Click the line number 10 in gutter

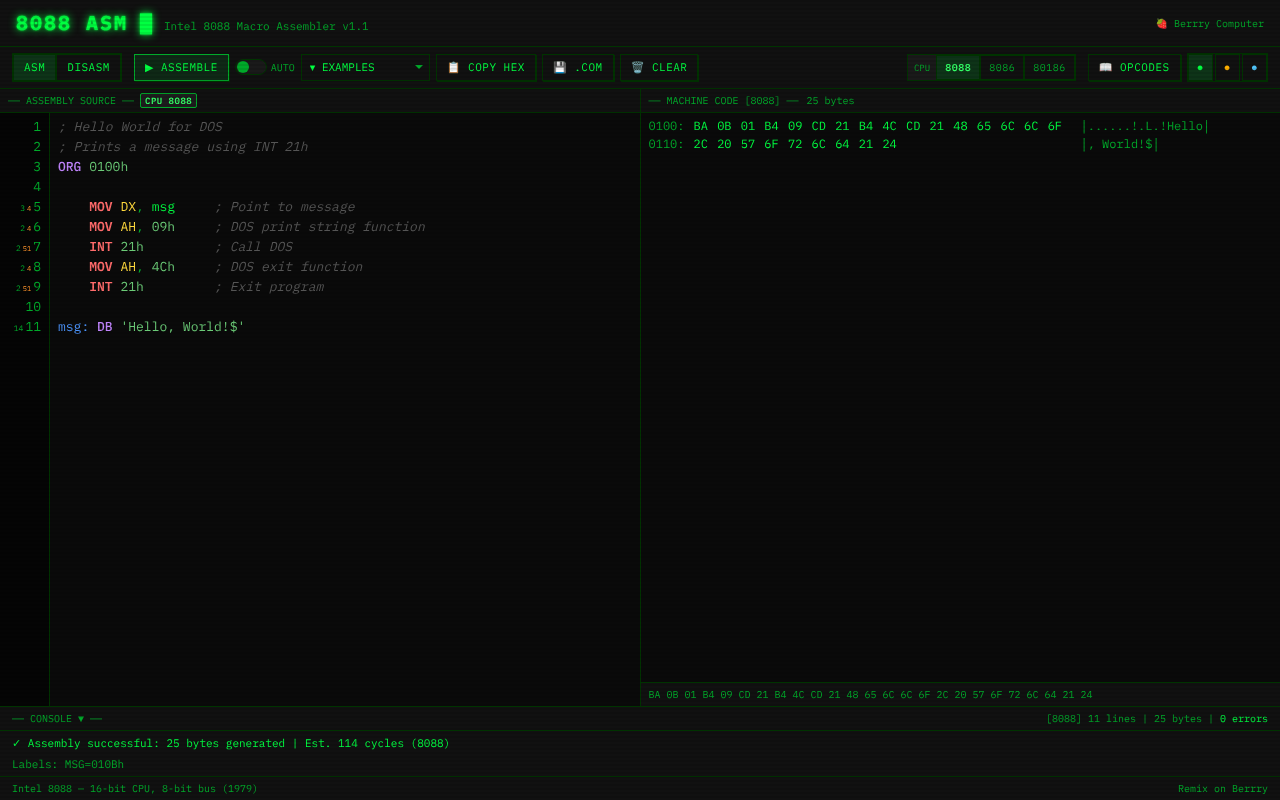(33, 307)
